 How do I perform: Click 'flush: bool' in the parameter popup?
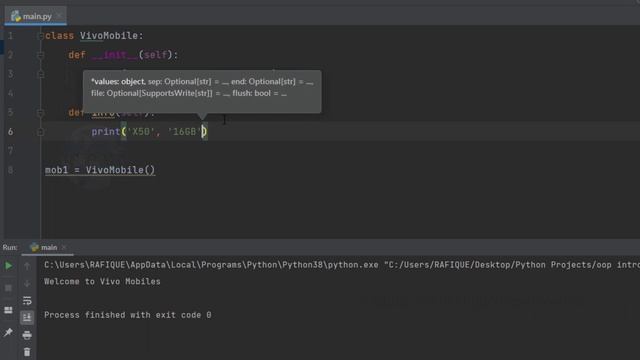[251, 93]
